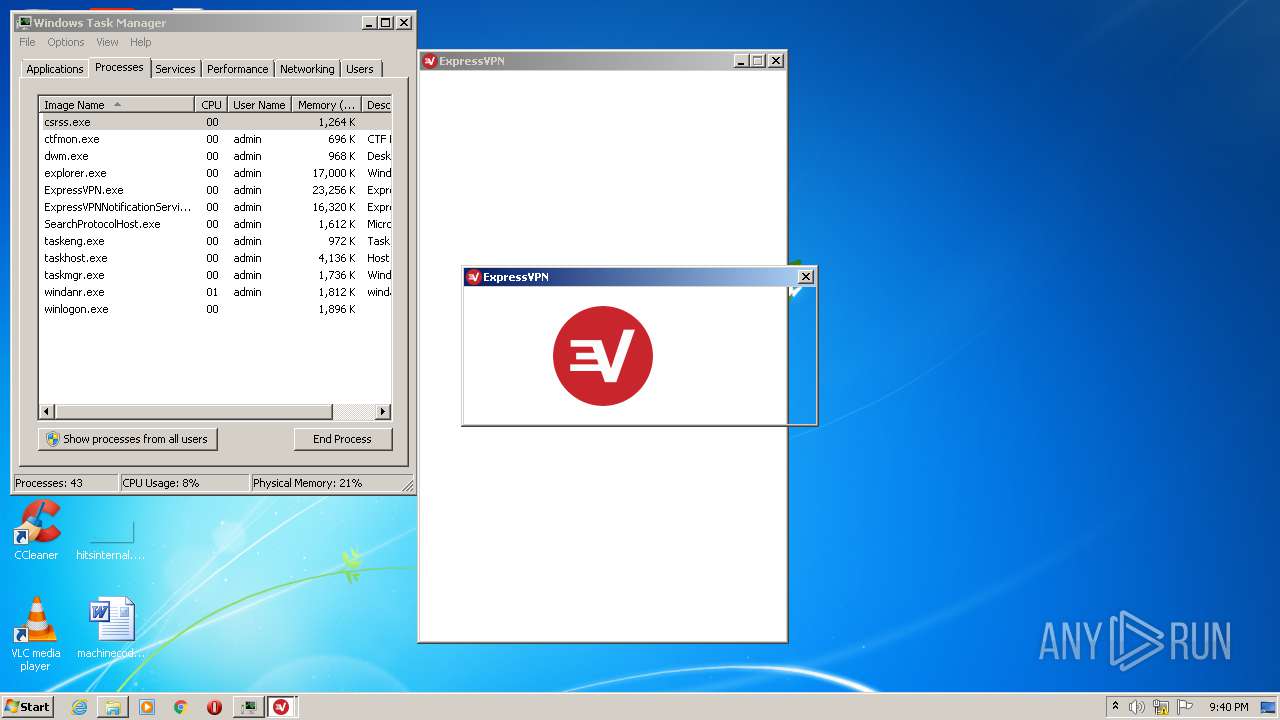Click the large ExpressVPN window title icon
This screenshot has height=720, width=1280.
tap(429, 61)
